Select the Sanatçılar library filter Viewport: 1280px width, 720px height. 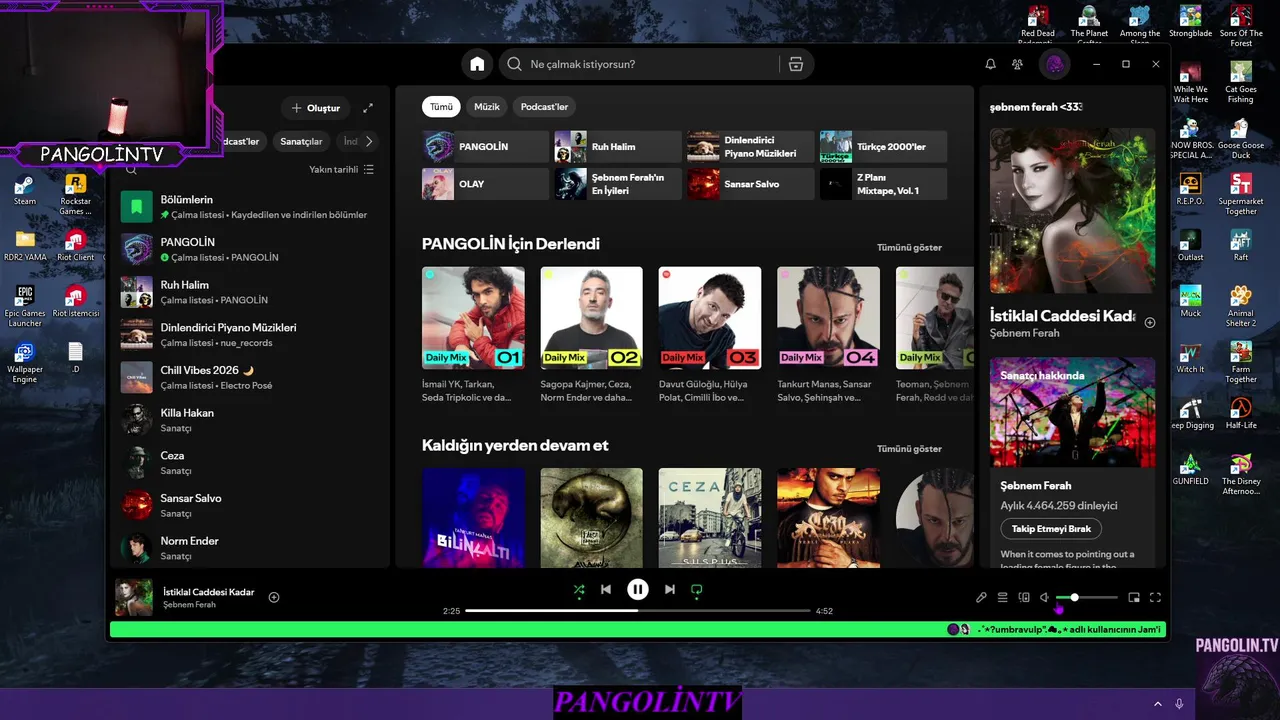click(301, 141)
